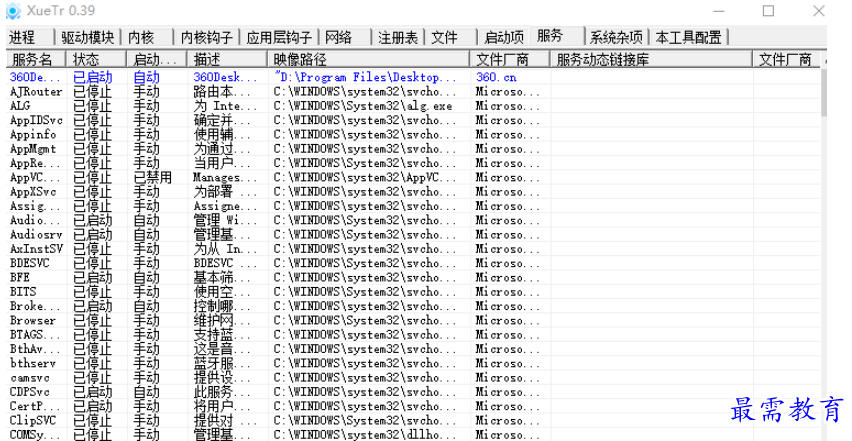Sort by the 启动... column header
The image size is (852, 441).
point(156,59)
